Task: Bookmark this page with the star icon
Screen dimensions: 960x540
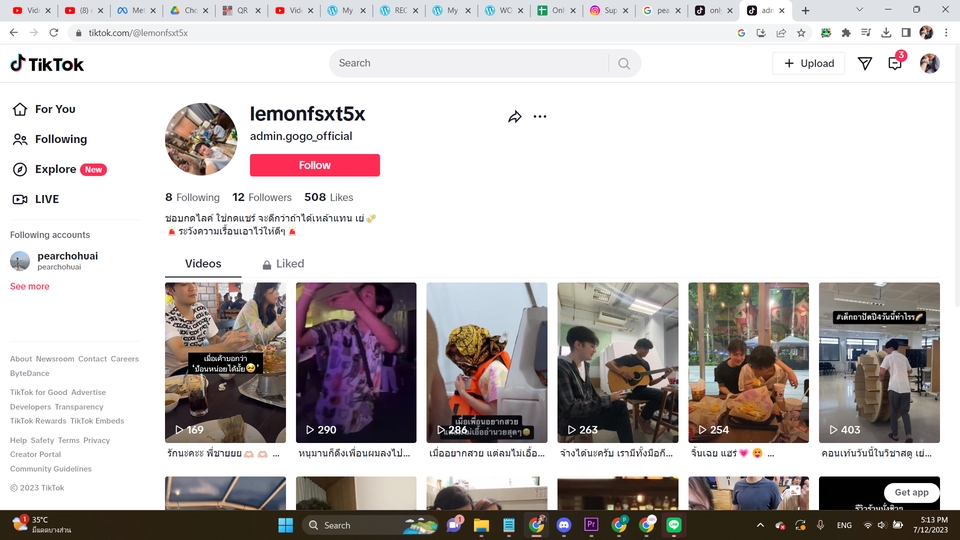Action: [801, 33]
